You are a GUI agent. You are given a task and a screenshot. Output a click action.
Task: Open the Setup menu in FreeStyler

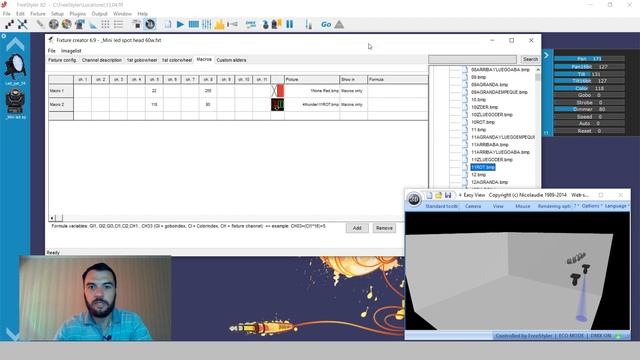point(57,13)
